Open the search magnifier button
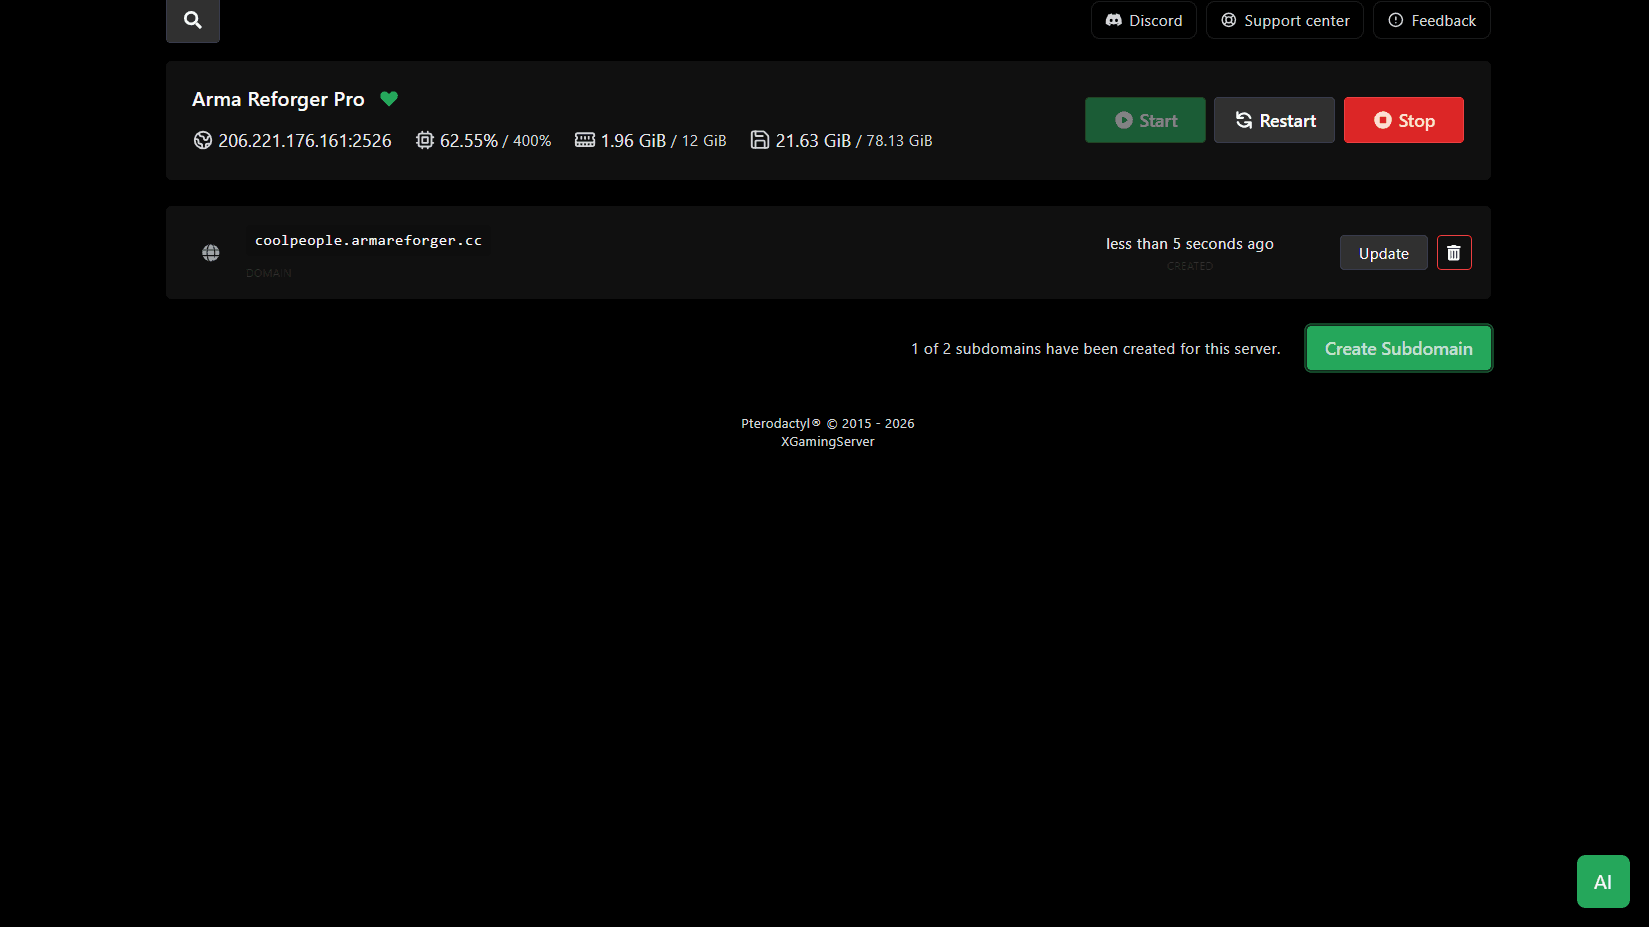Screen dimensions: 1649x927 (193, 20)
